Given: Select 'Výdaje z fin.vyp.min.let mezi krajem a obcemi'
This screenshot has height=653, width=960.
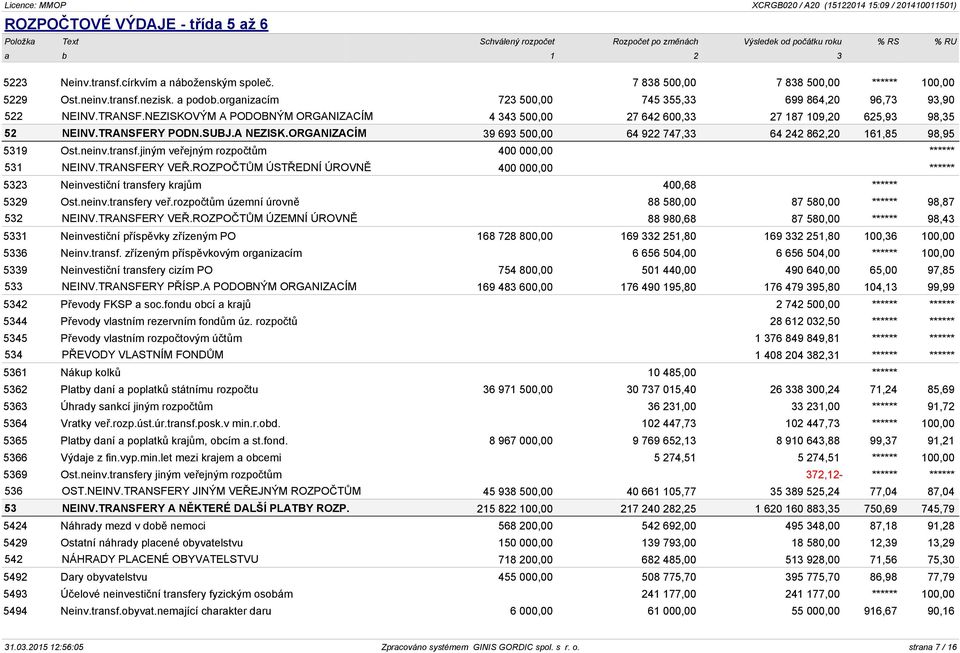Looking at the screenshot, I should click(171, 458).
